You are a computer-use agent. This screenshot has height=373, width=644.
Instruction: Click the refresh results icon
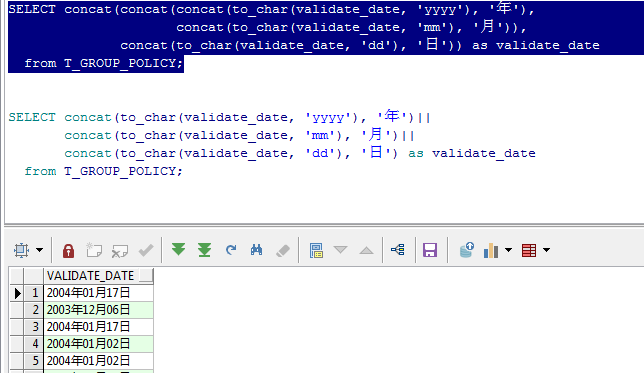[231, 250]
